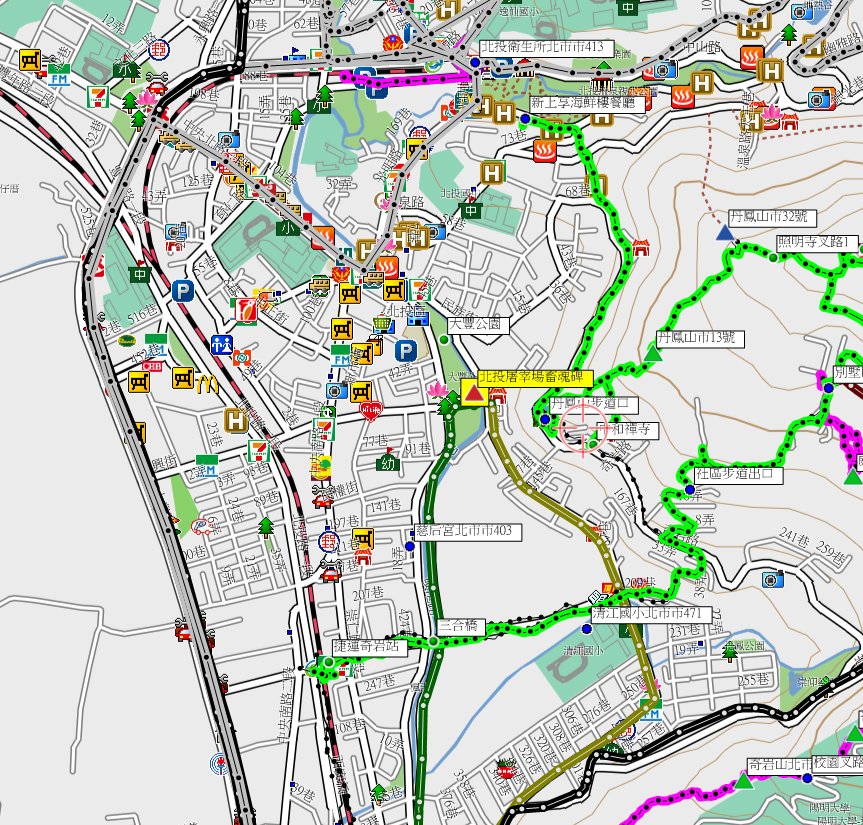The image size is (863, 825).
Task: Click the CHB bank icon
Action: [x=152, y=366]
